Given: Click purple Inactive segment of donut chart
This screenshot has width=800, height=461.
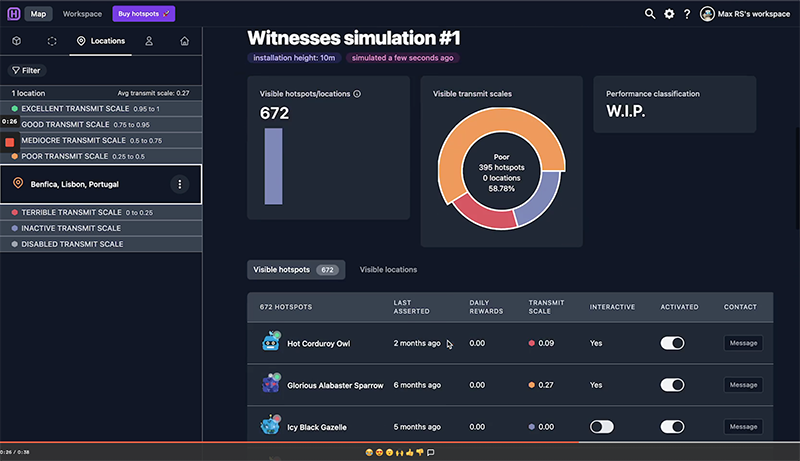Looking at the screenshot, I should coord(541,199).
